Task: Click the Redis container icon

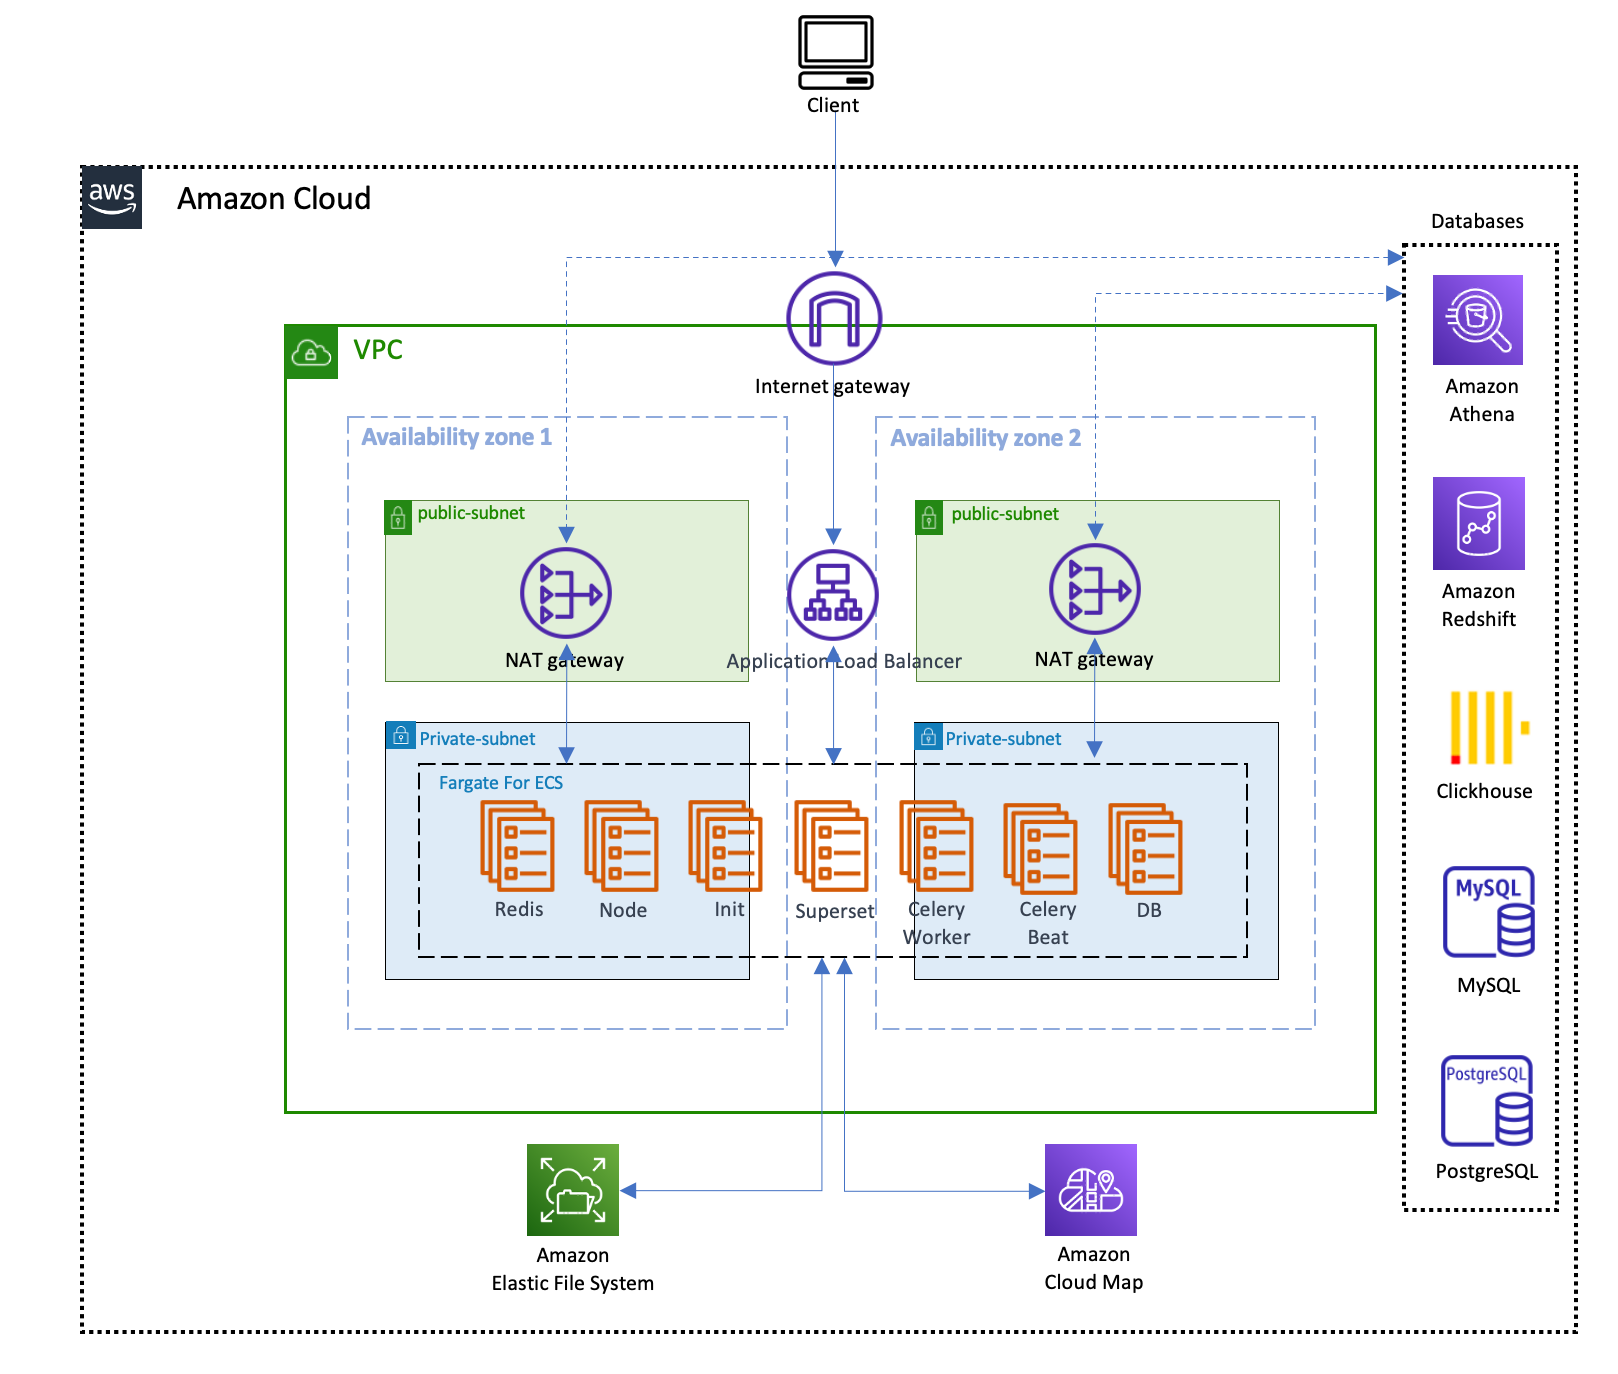Action: coord(517,846)
